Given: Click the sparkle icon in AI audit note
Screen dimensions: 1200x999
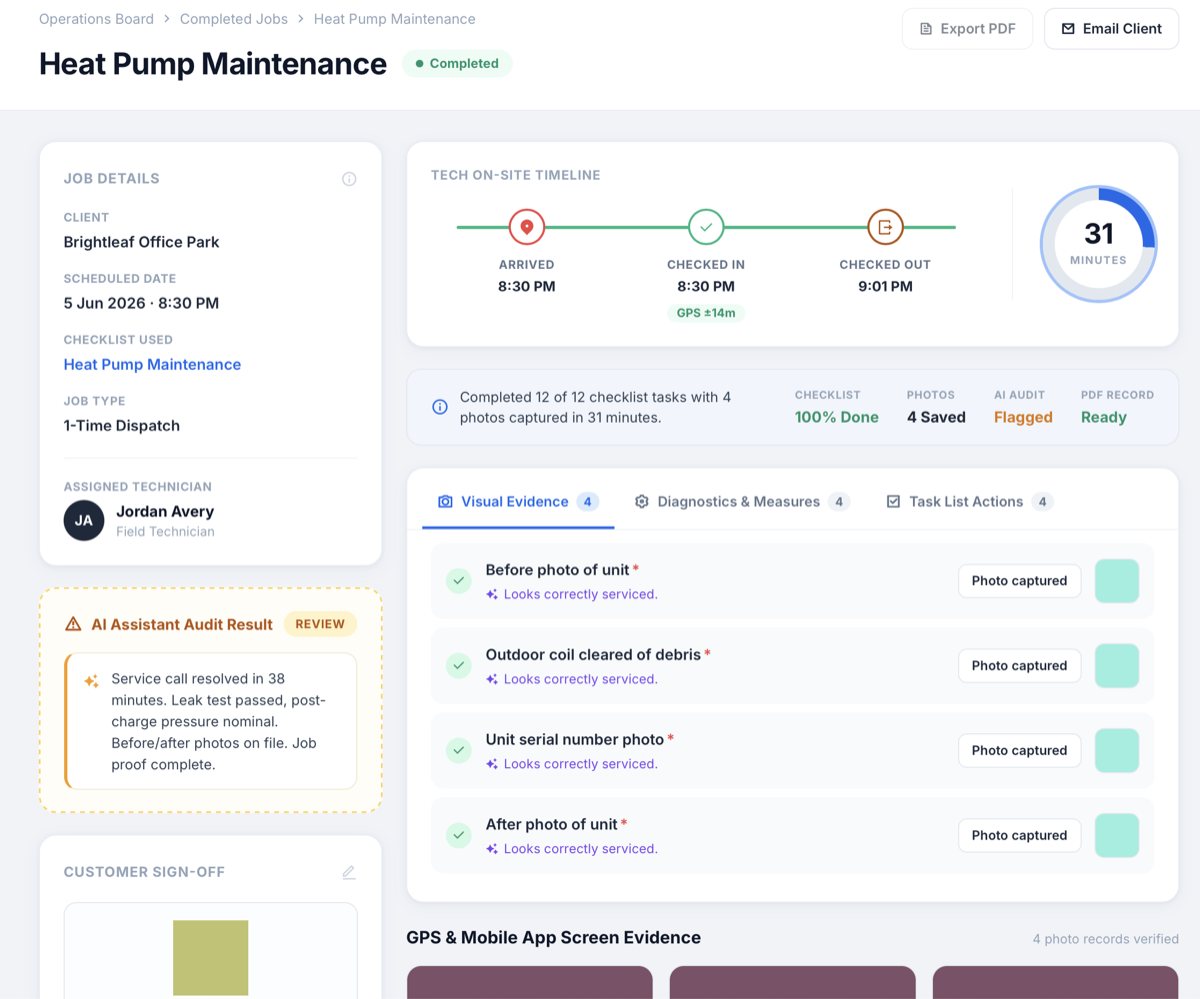Looking at the screenshot, I should (91, 681).
